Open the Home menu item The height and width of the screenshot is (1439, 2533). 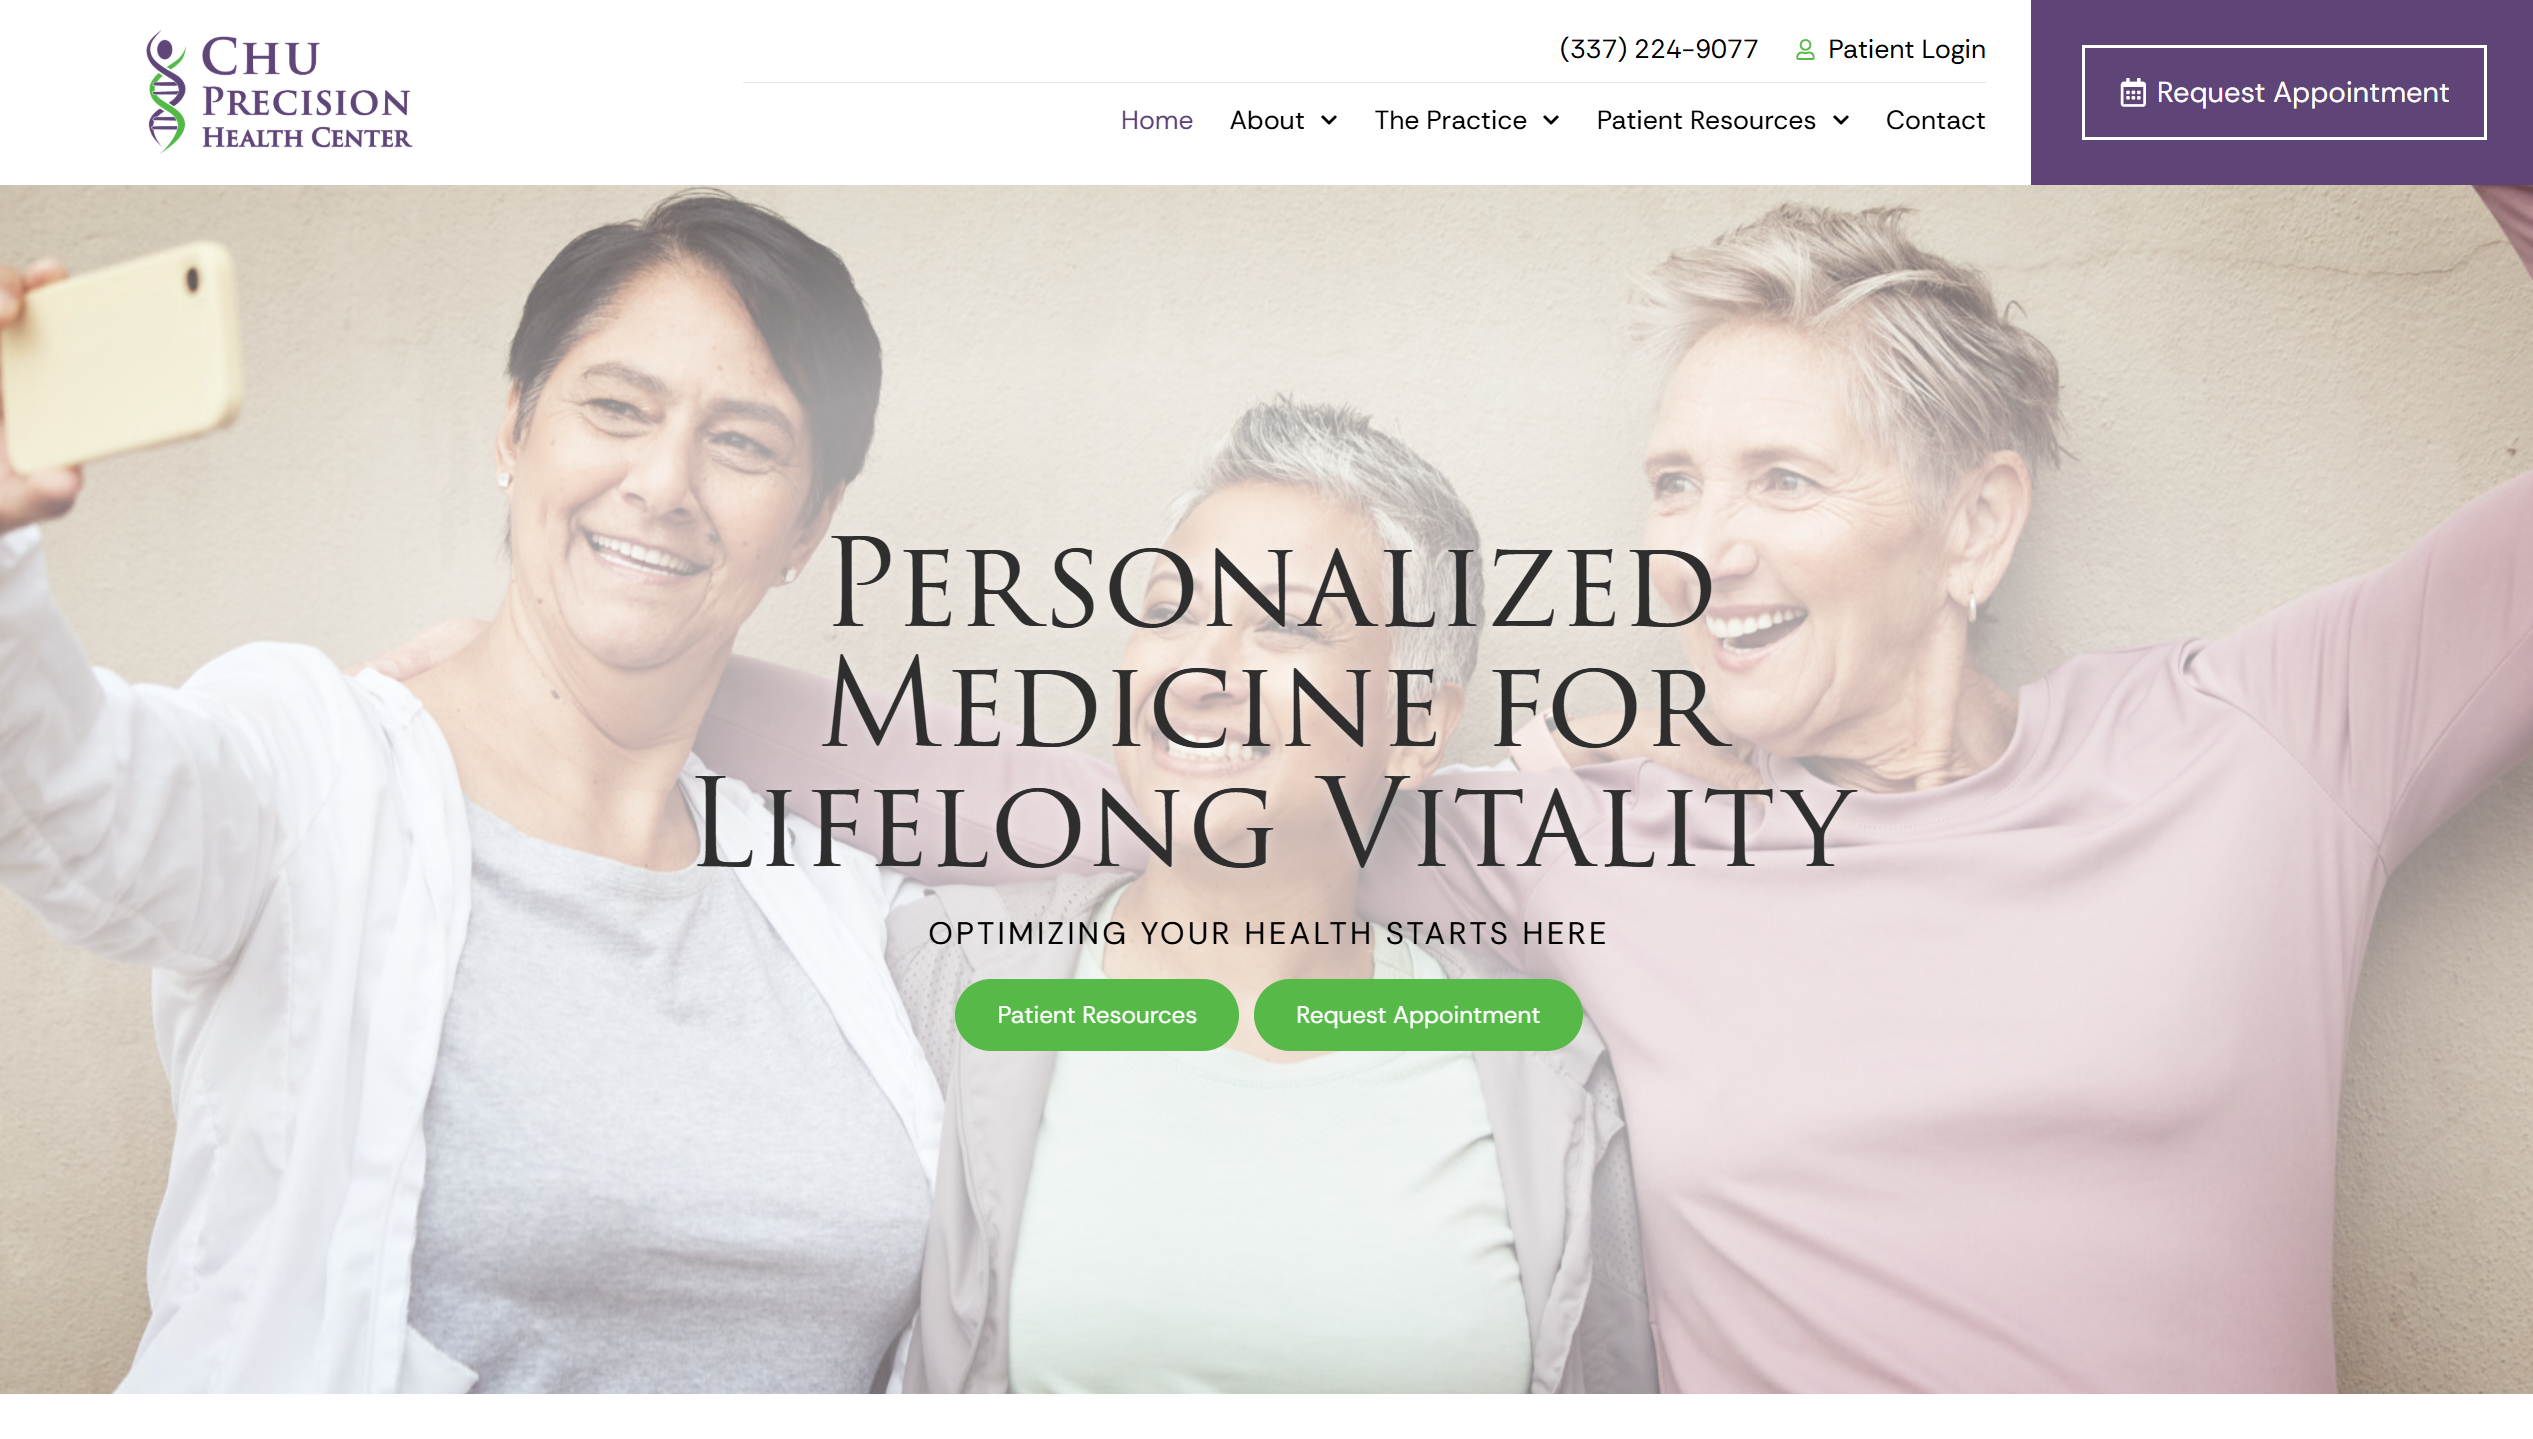[1156, 120]
